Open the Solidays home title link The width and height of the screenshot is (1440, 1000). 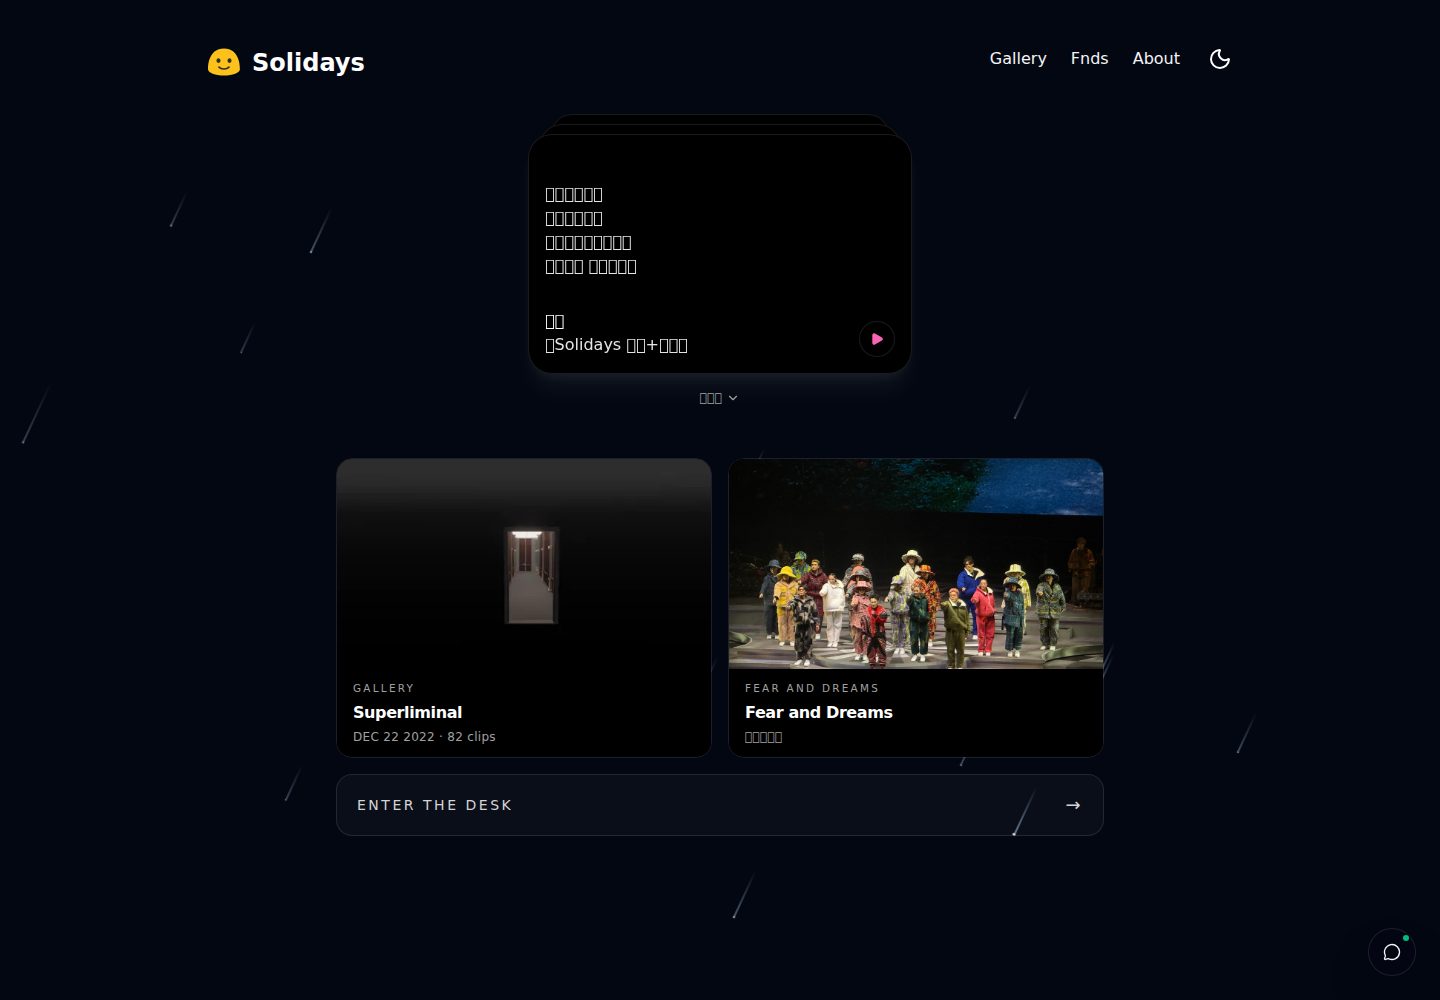(x=308, y=62)
